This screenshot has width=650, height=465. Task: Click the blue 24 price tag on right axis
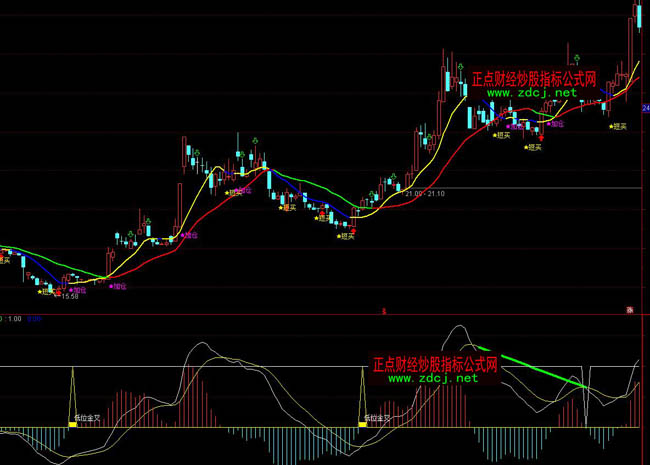point(645,108)
